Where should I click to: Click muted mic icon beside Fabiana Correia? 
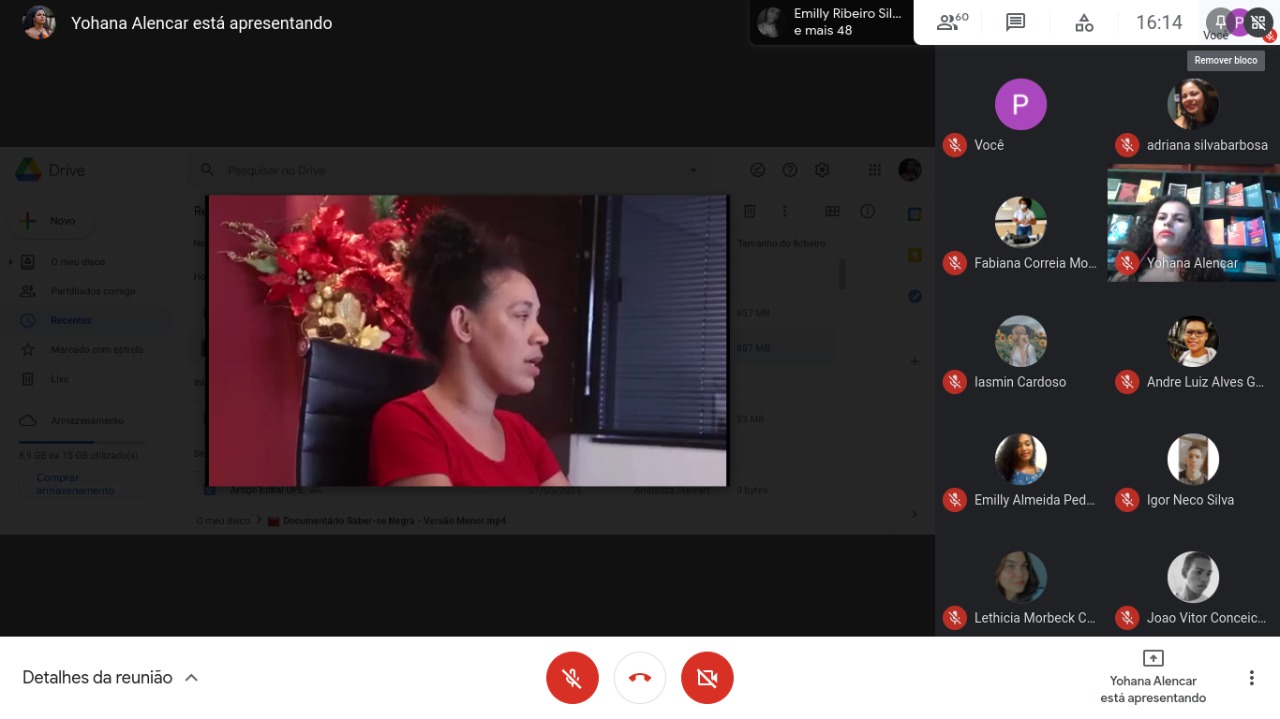[x=955, y=263]
